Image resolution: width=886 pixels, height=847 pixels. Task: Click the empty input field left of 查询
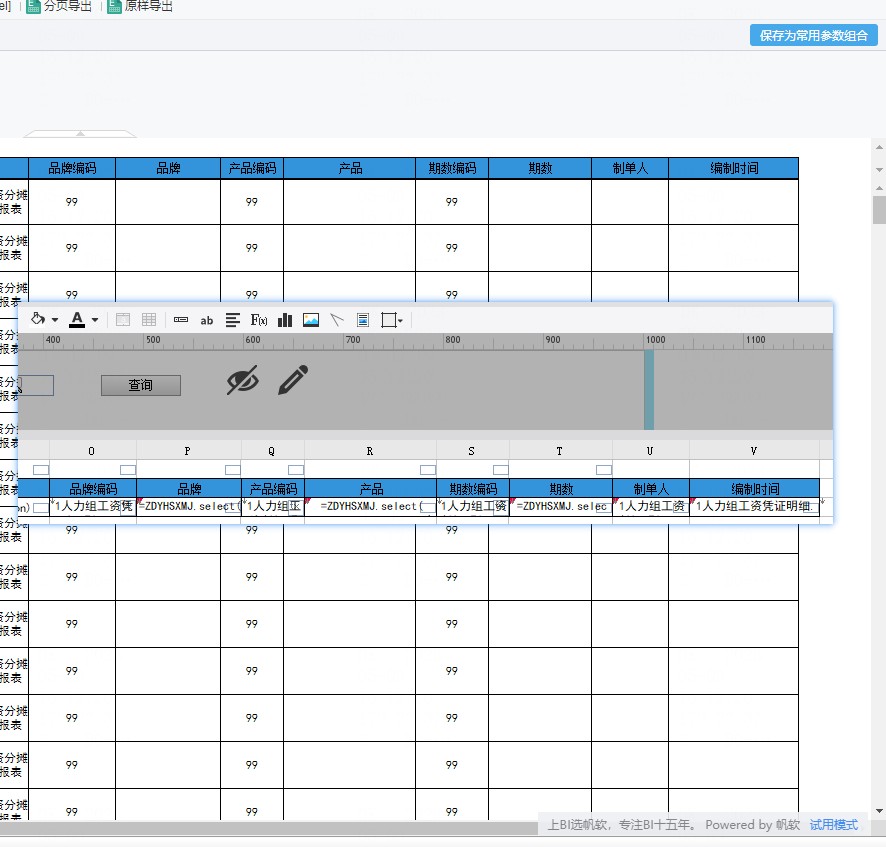pyautogui.click(x=36, y=385)
